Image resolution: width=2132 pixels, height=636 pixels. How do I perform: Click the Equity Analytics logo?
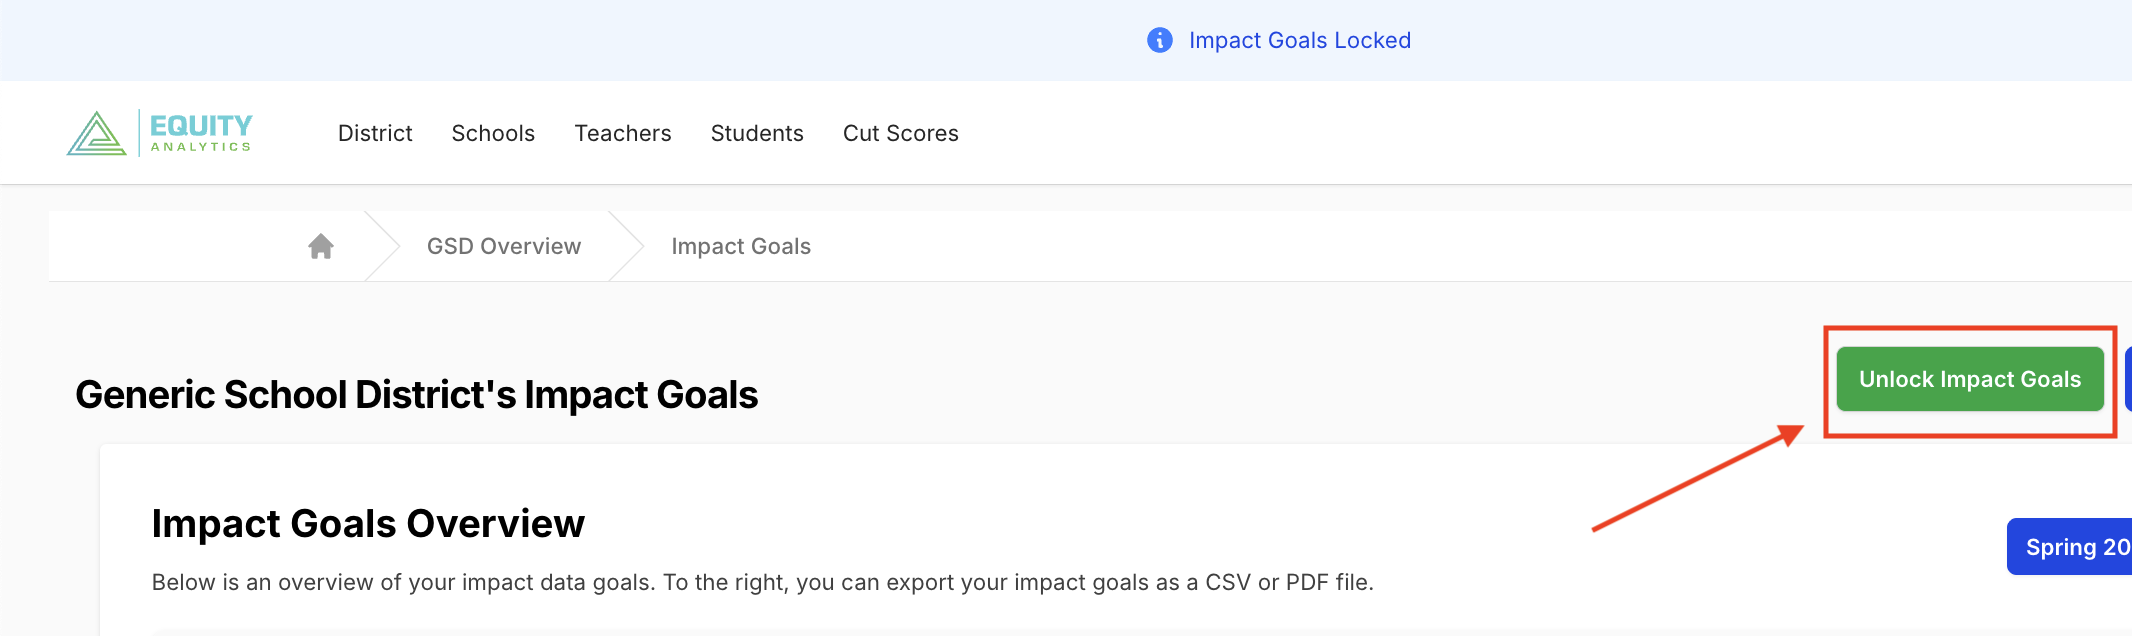(x=160, y=132)
